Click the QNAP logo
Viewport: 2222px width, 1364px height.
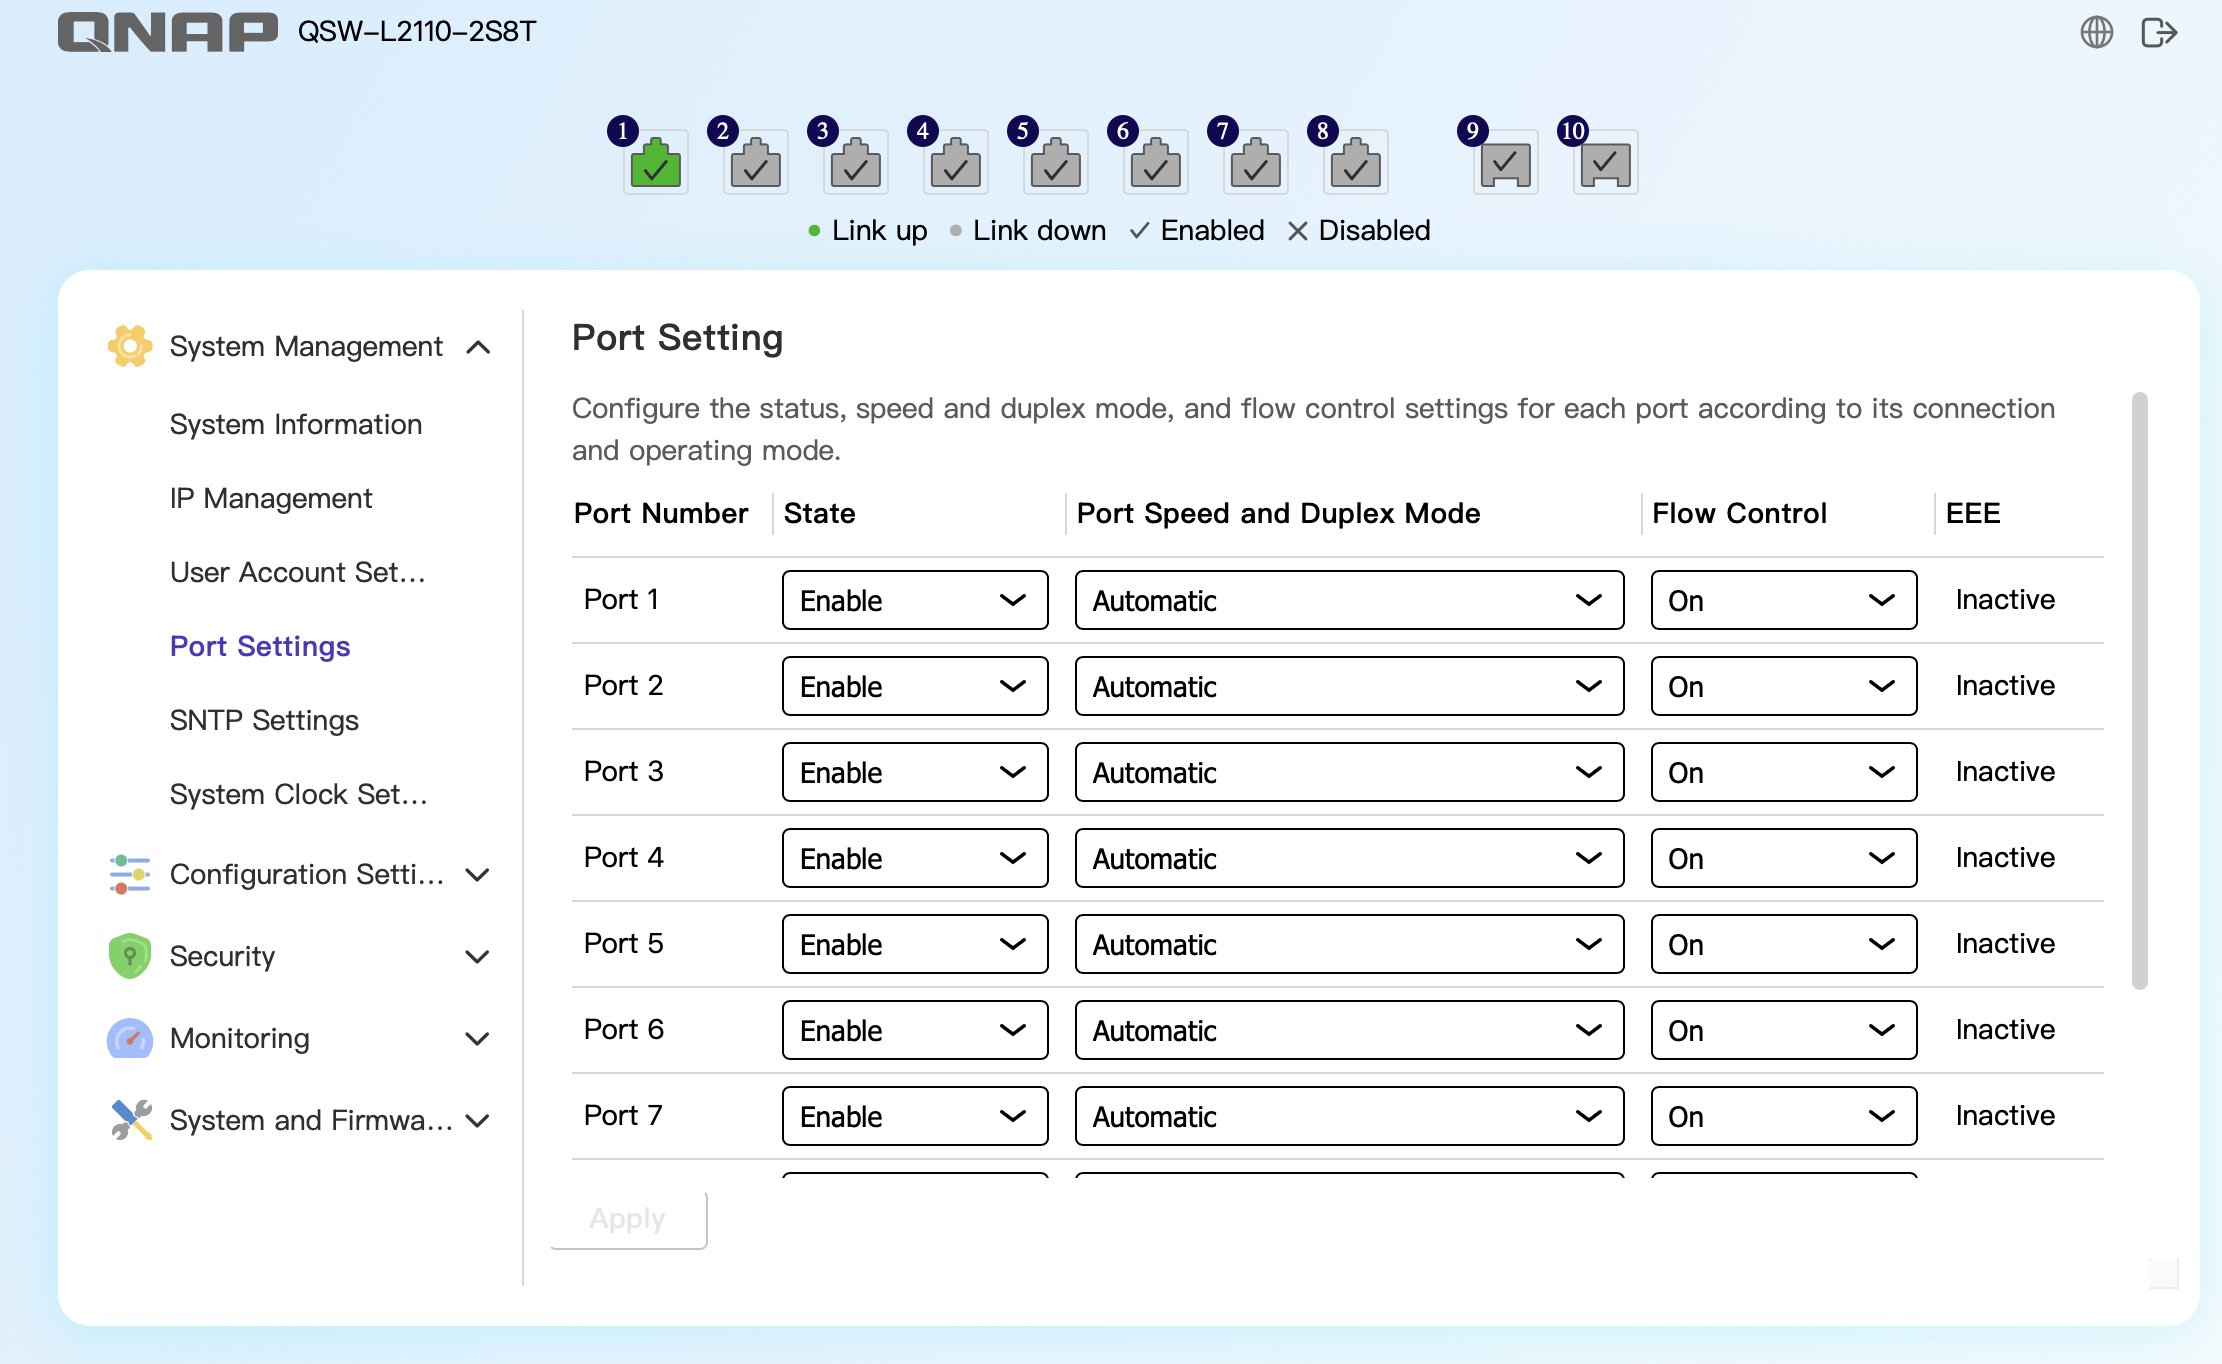[167, 32]
